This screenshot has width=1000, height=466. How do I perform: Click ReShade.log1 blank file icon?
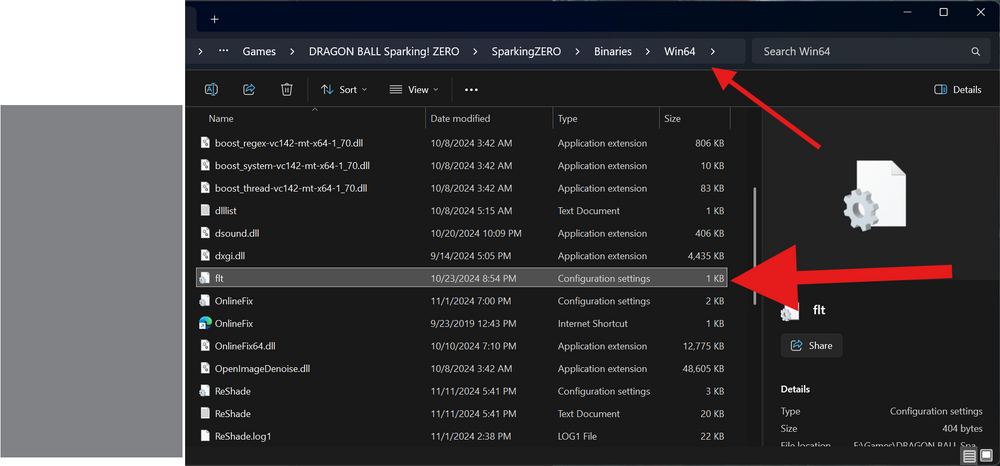pyautogui.click(x=205, y=436)
